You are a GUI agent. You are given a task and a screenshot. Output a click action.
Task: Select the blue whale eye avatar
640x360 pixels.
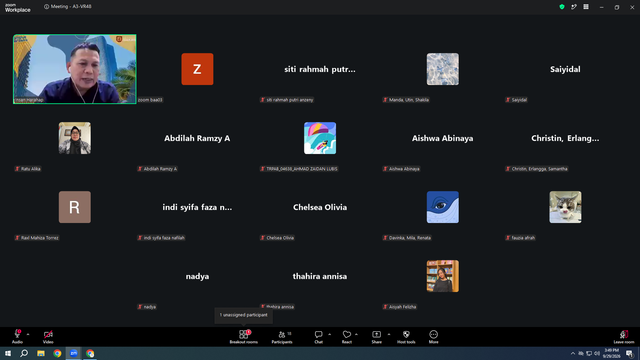click(x=442, y=207)
